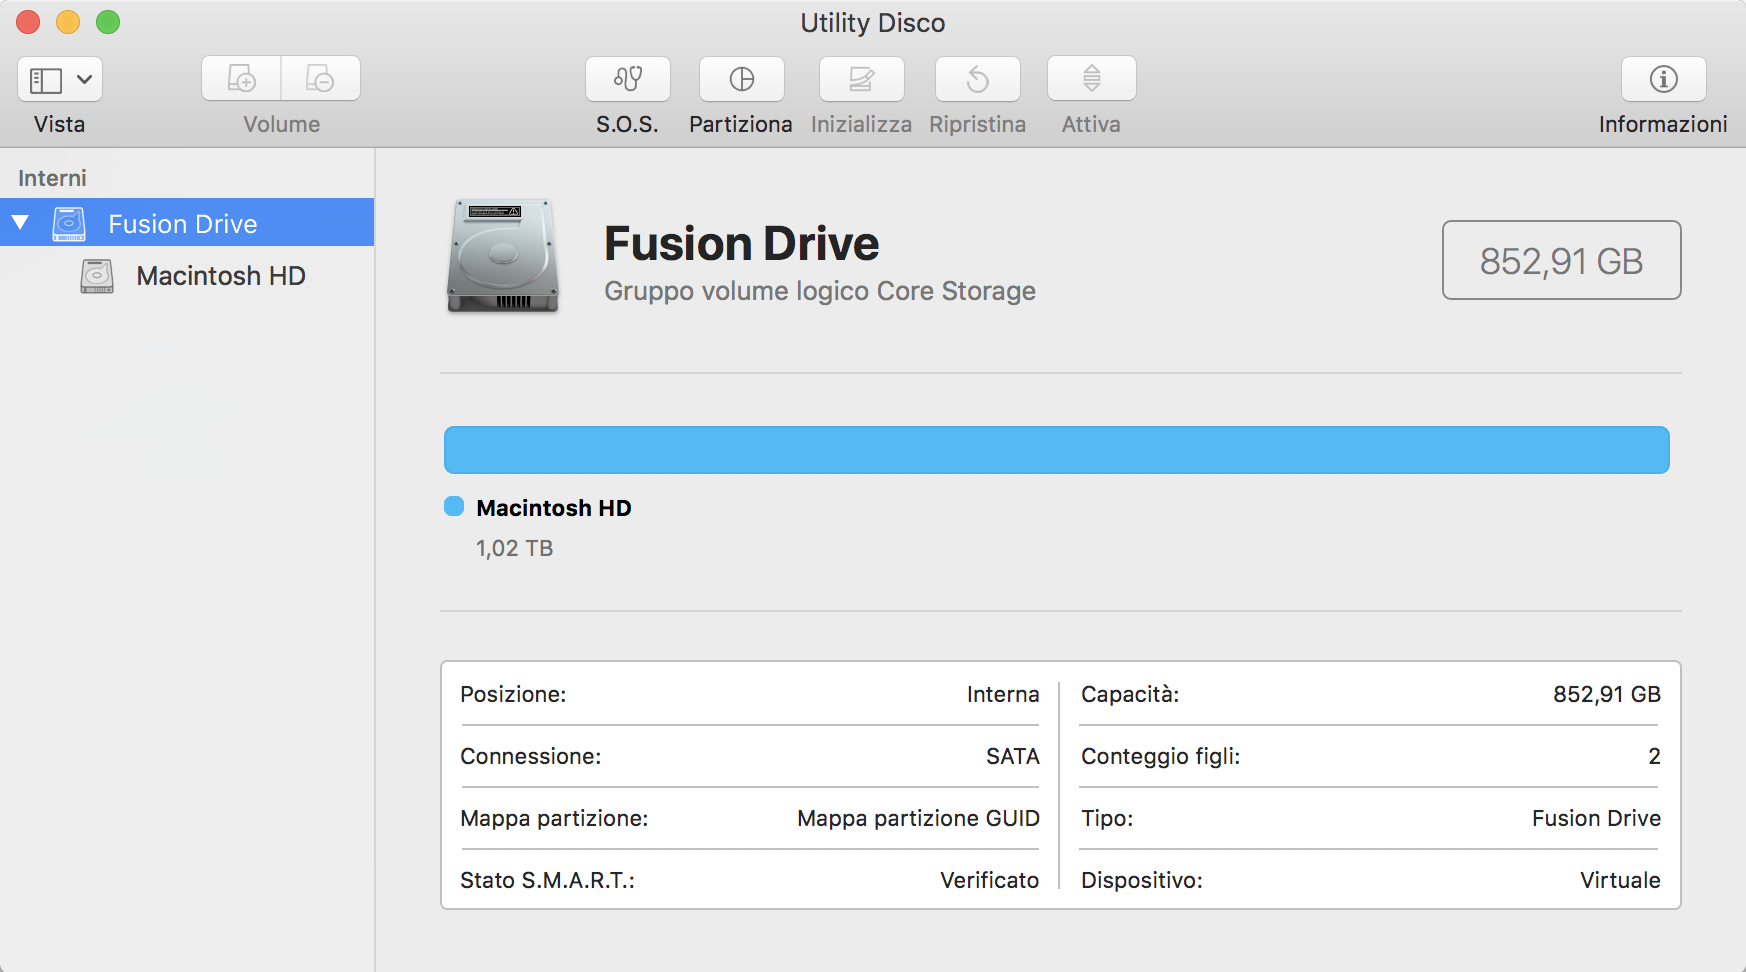Click the large Fusion Drive disk image
This screenshot has width=1746, height=972.
(x=502, y=256)
